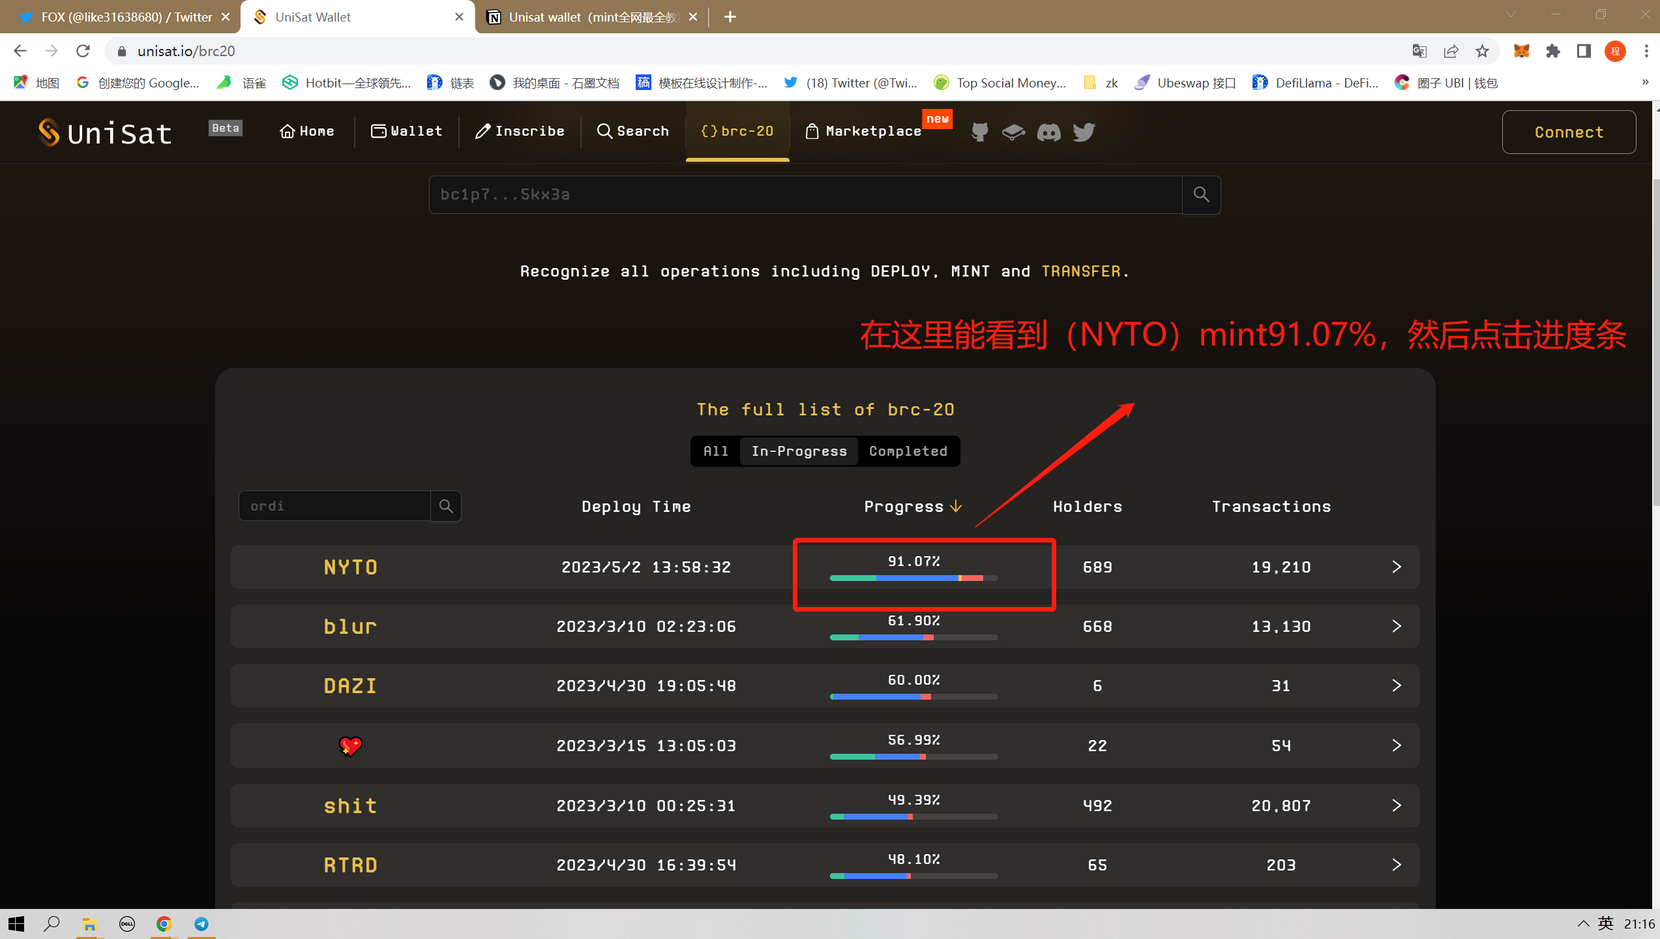Expand the heart token row chevron

point(1396,746)
